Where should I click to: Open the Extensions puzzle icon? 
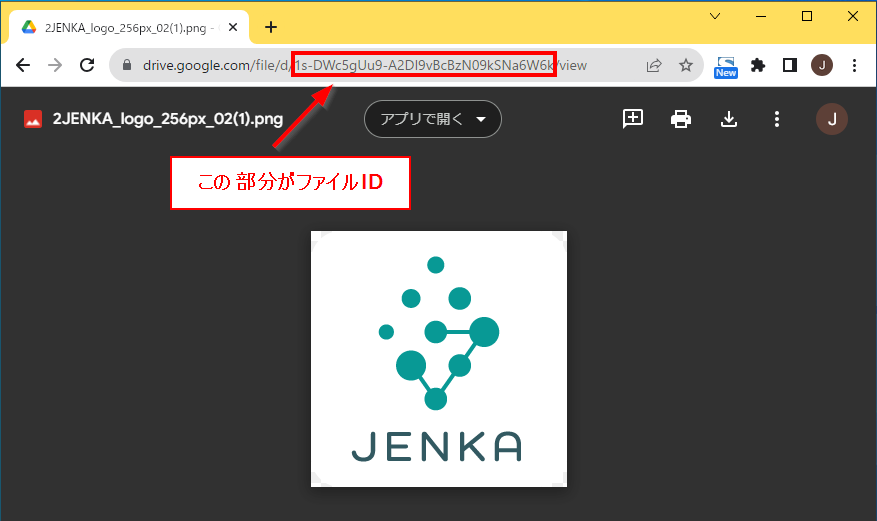tap(758, 65)
